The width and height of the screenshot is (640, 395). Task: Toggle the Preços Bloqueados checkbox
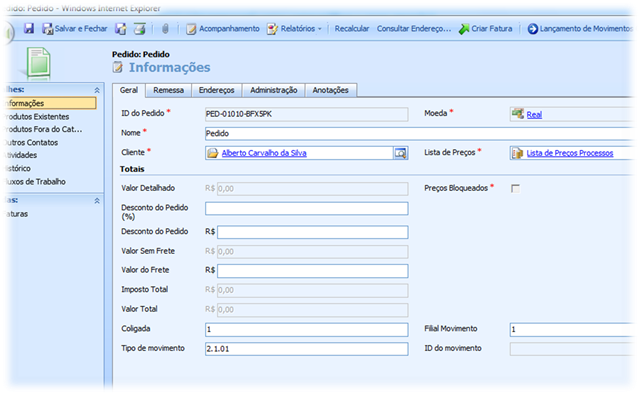tap(516, 189)
